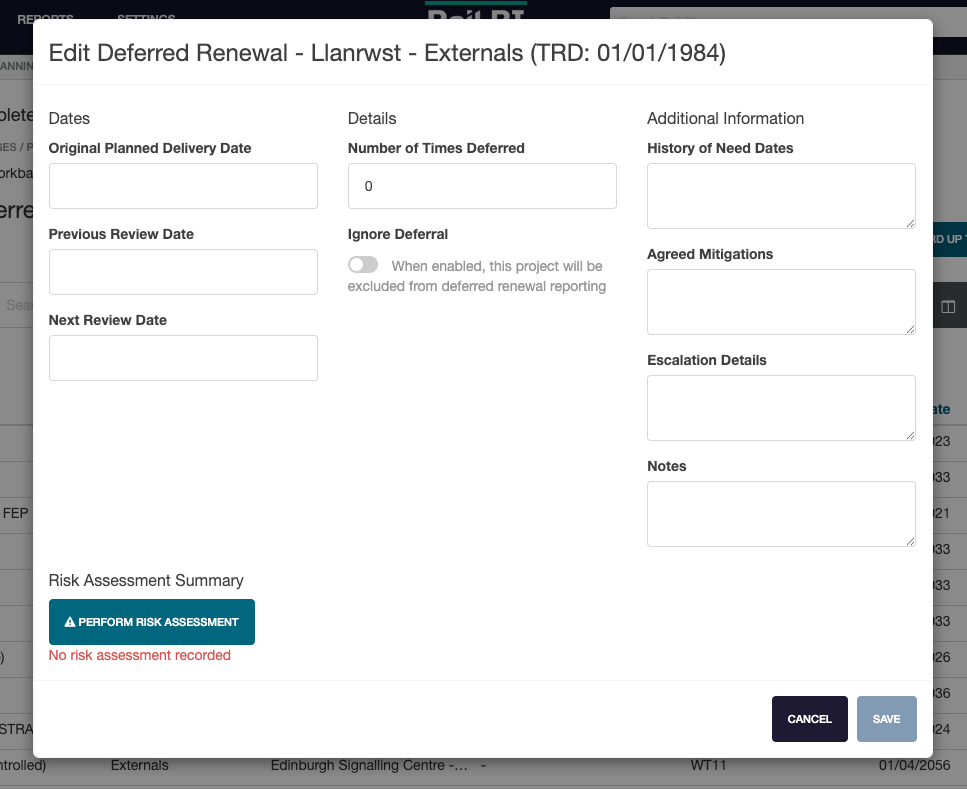This screenshot has height=789, width=967.
Task: Click inside the Agreed Mitigations text area
Action: (780, 301)
